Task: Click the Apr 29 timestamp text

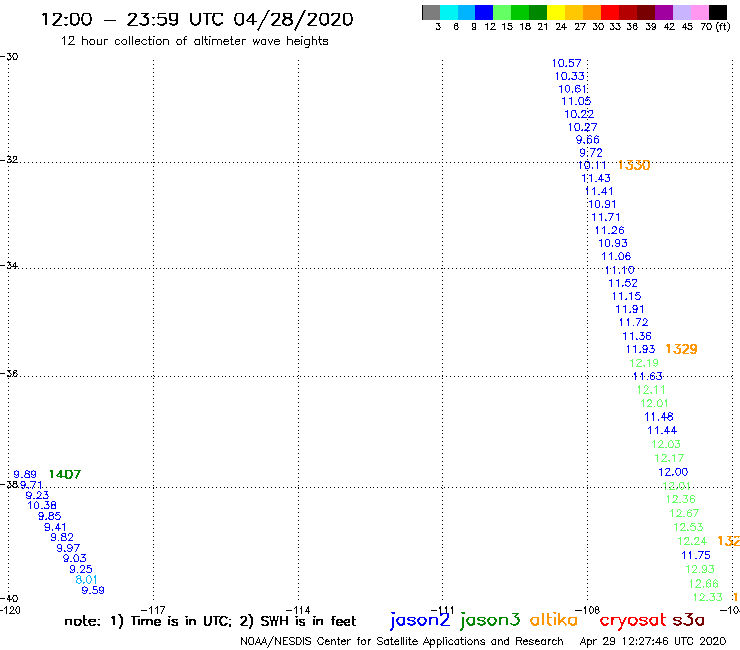Action: coord(653,641)
